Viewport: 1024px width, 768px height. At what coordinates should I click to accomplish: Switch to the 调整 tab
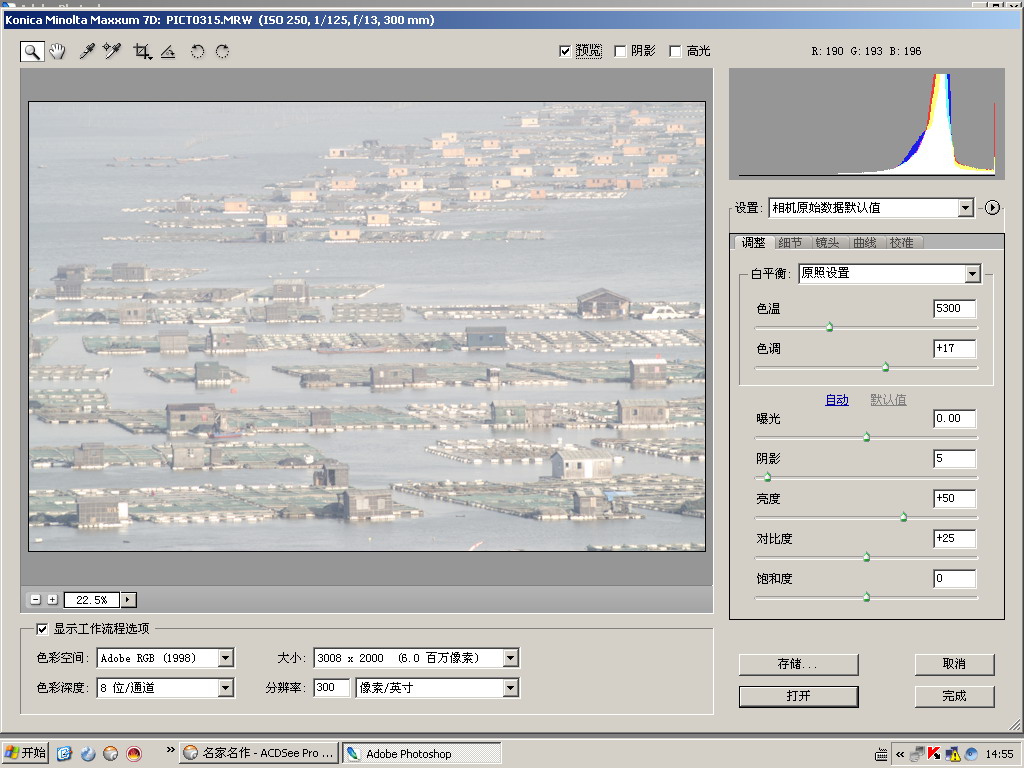[753, 242]
